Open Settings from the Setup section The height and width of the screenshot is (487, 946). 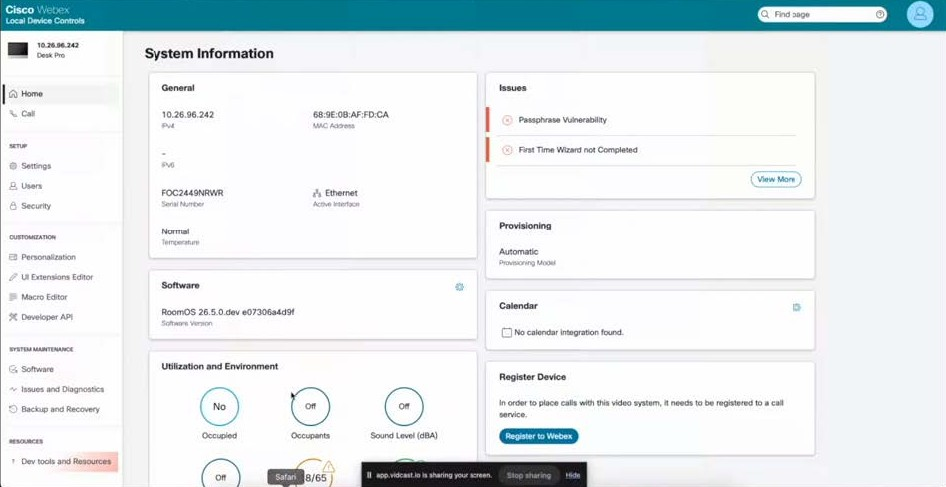pyautogui.click(x=36, y=166)
